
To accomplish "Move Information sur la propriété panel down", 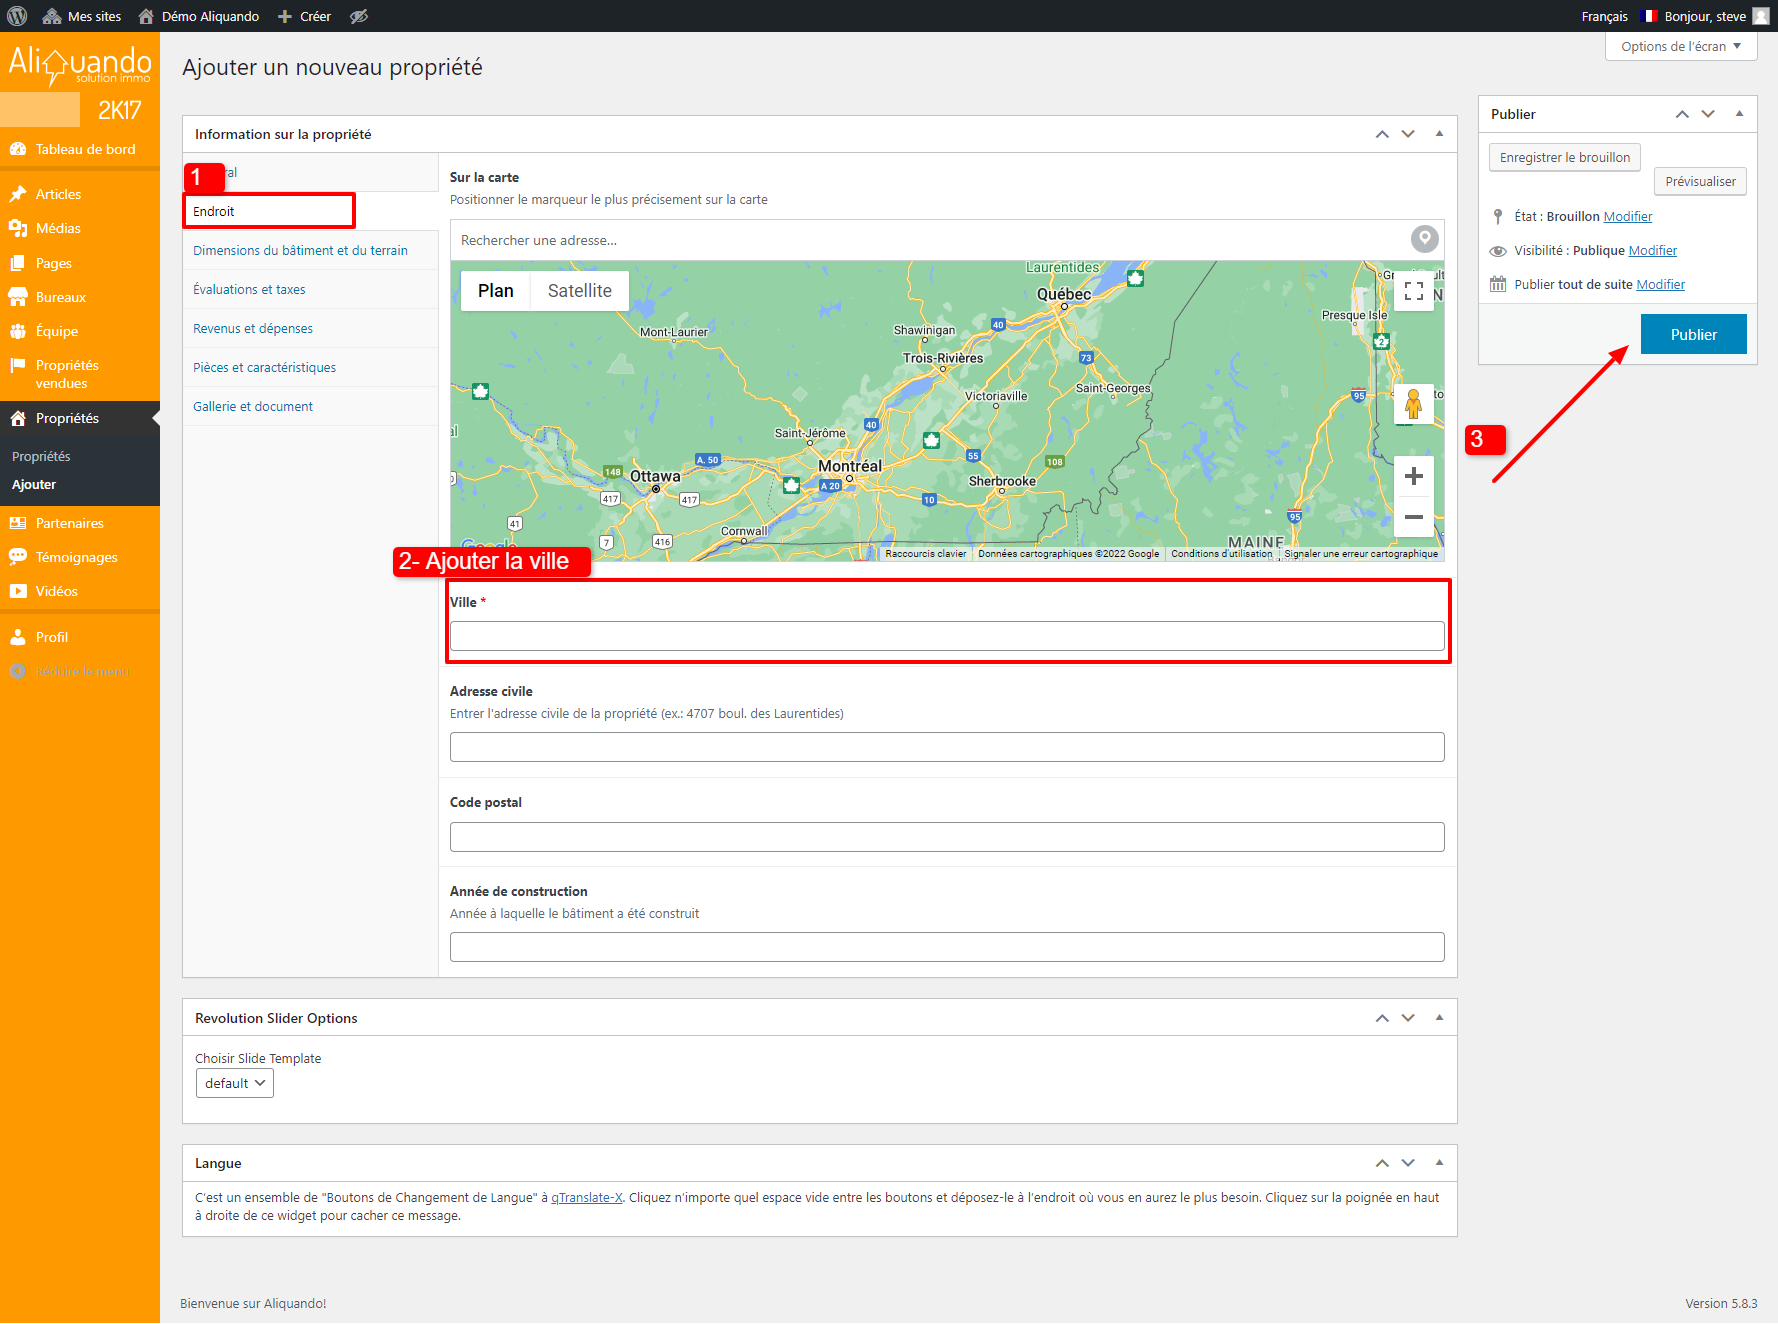I will coord(1408,134).
